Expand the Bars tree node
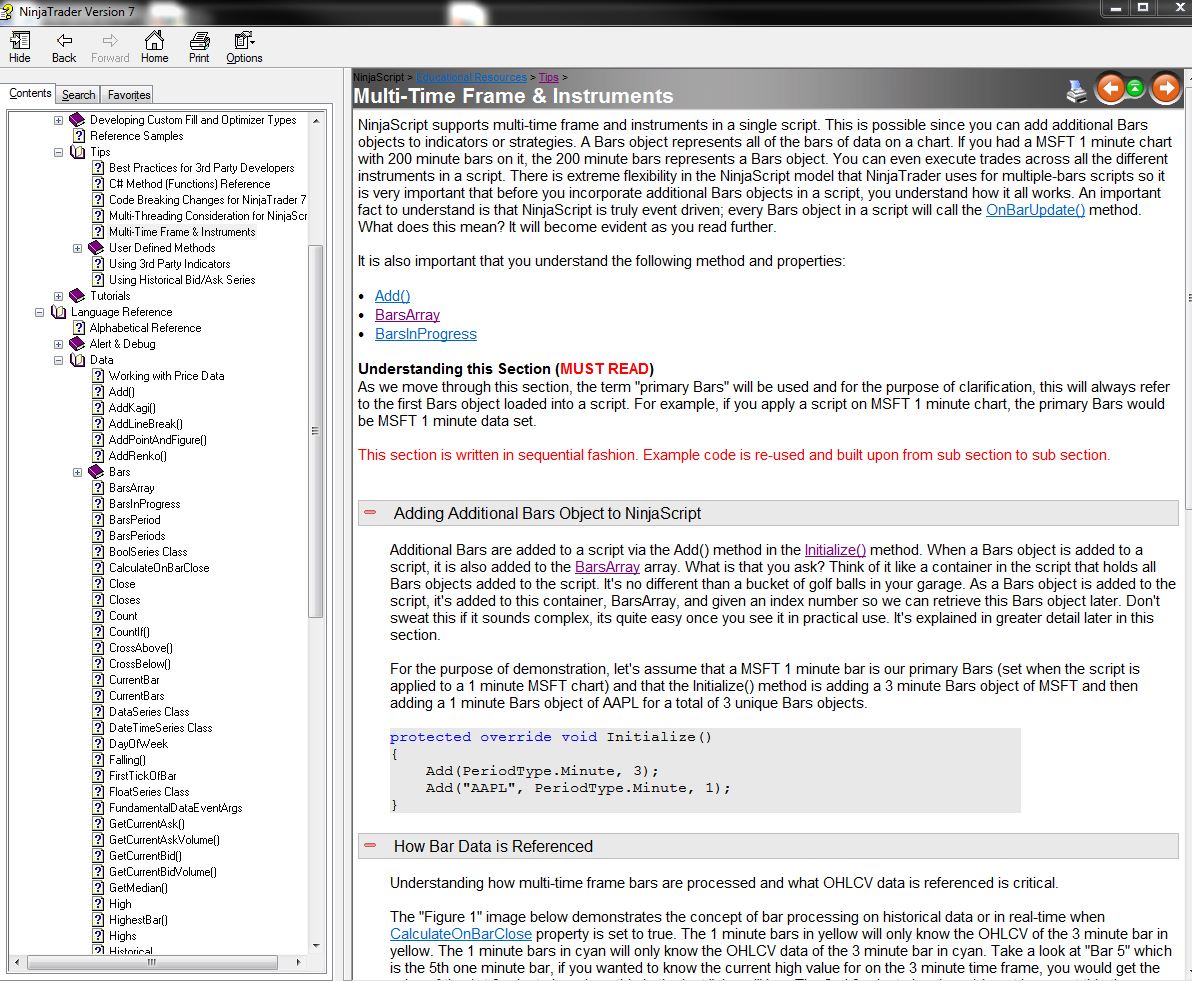The width and height of the screenshot is (1192, 981). (78, 472)
